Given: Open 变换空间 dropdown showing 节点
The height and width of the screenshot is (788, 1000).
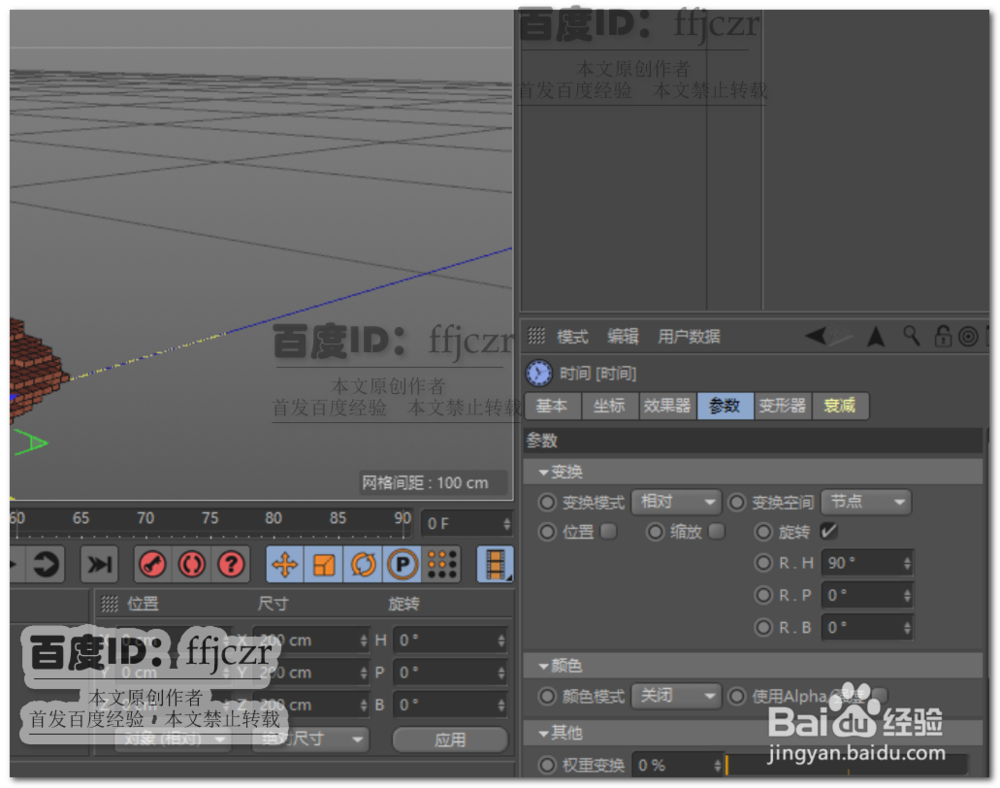Looking at the screenshot, I should pyautogui.click(x=866, y=502).
